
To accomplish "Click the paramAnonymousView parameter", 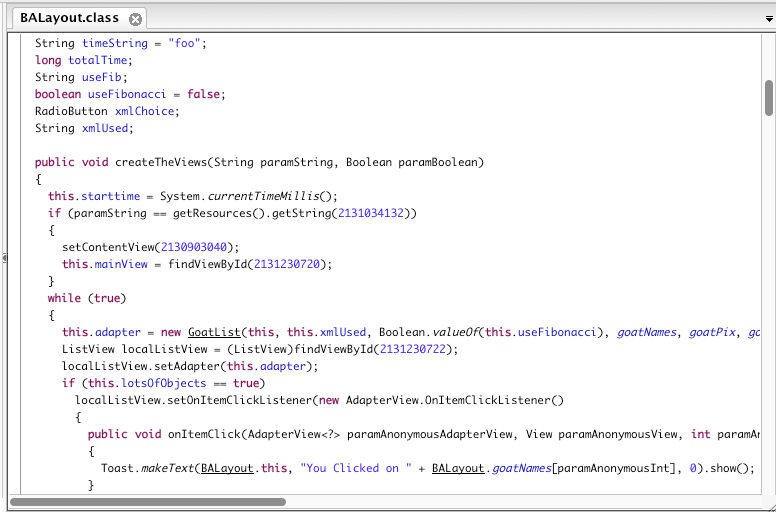I will click(617, 434).
